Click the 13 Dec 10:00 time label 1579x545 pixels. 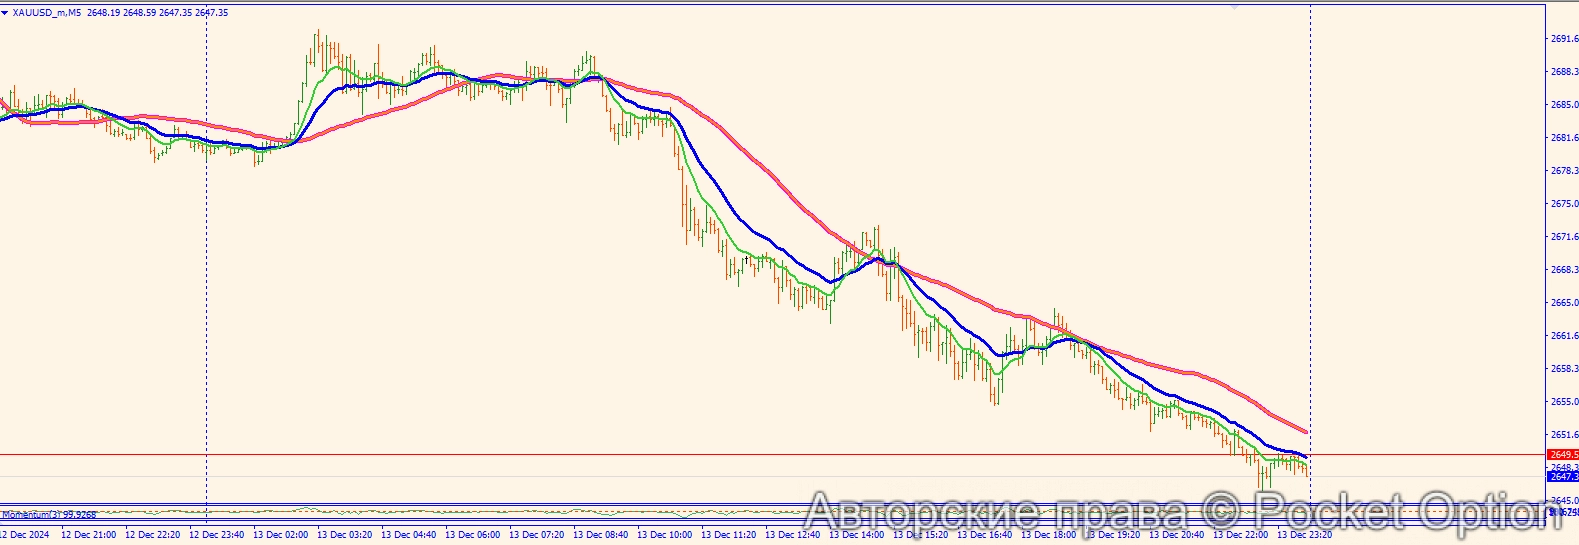coord(664,535)
